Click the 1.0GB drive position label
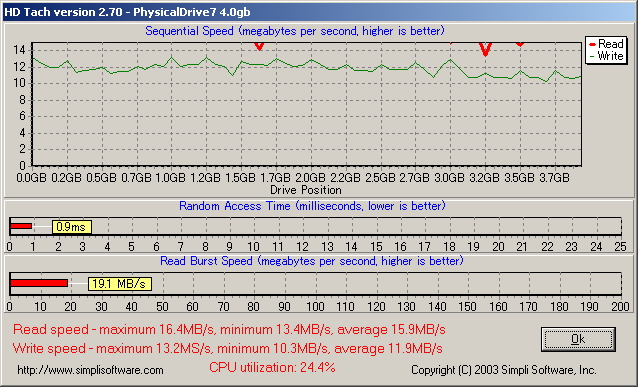The width and height of the screenshot is (638, 387). pyautogui.click(x=170, y=178)
